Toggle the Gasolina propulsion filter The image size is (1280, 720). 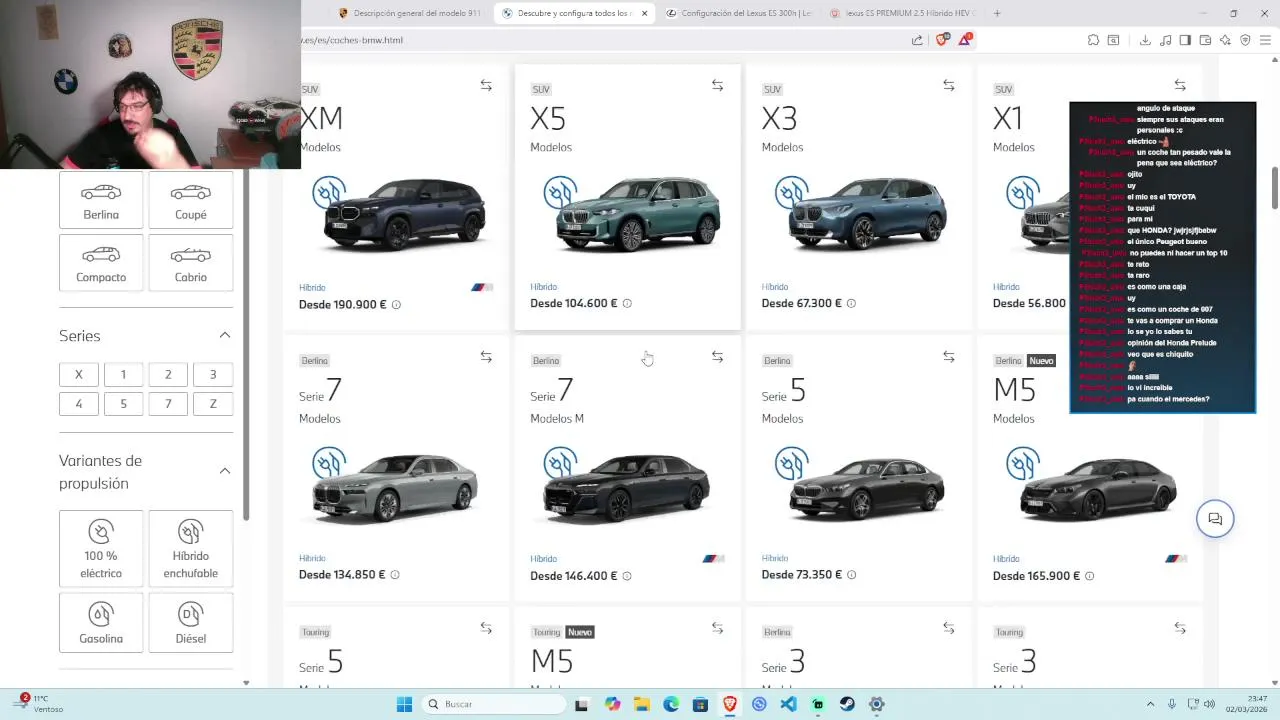click(101, 623)
